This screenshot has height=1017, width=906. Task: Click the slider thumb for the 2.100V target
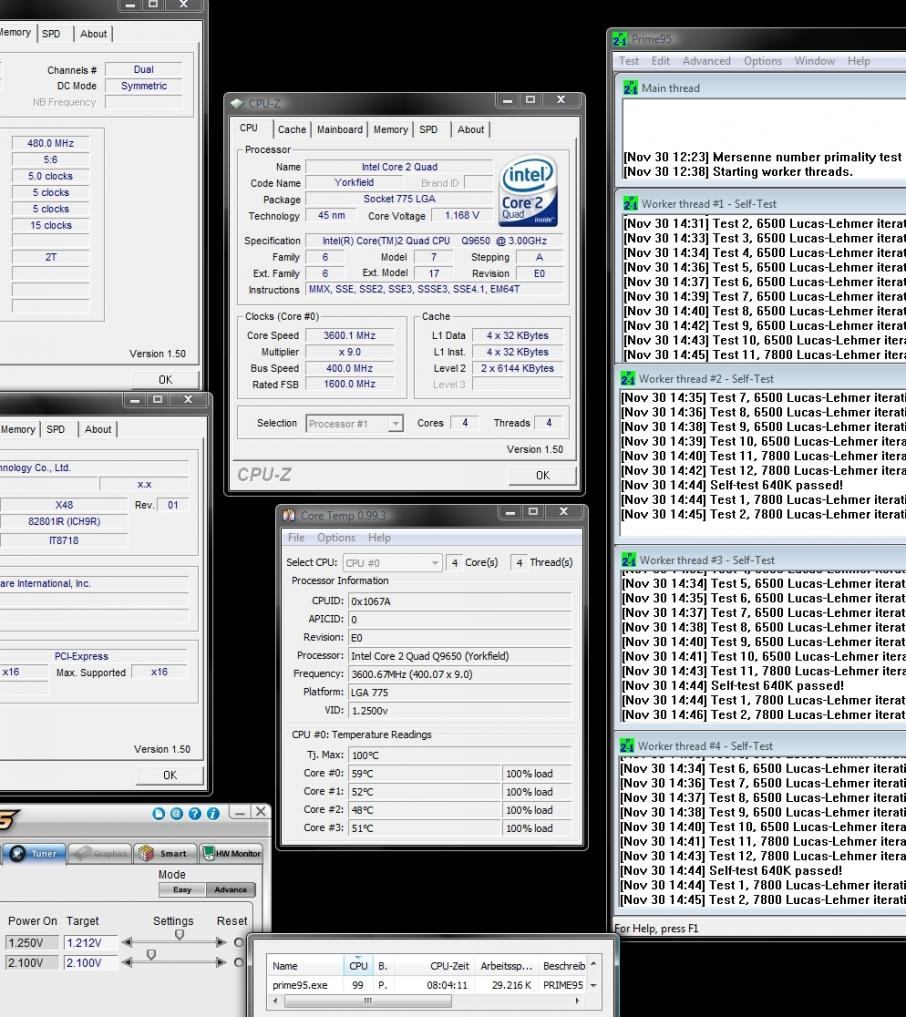point(151,955)
